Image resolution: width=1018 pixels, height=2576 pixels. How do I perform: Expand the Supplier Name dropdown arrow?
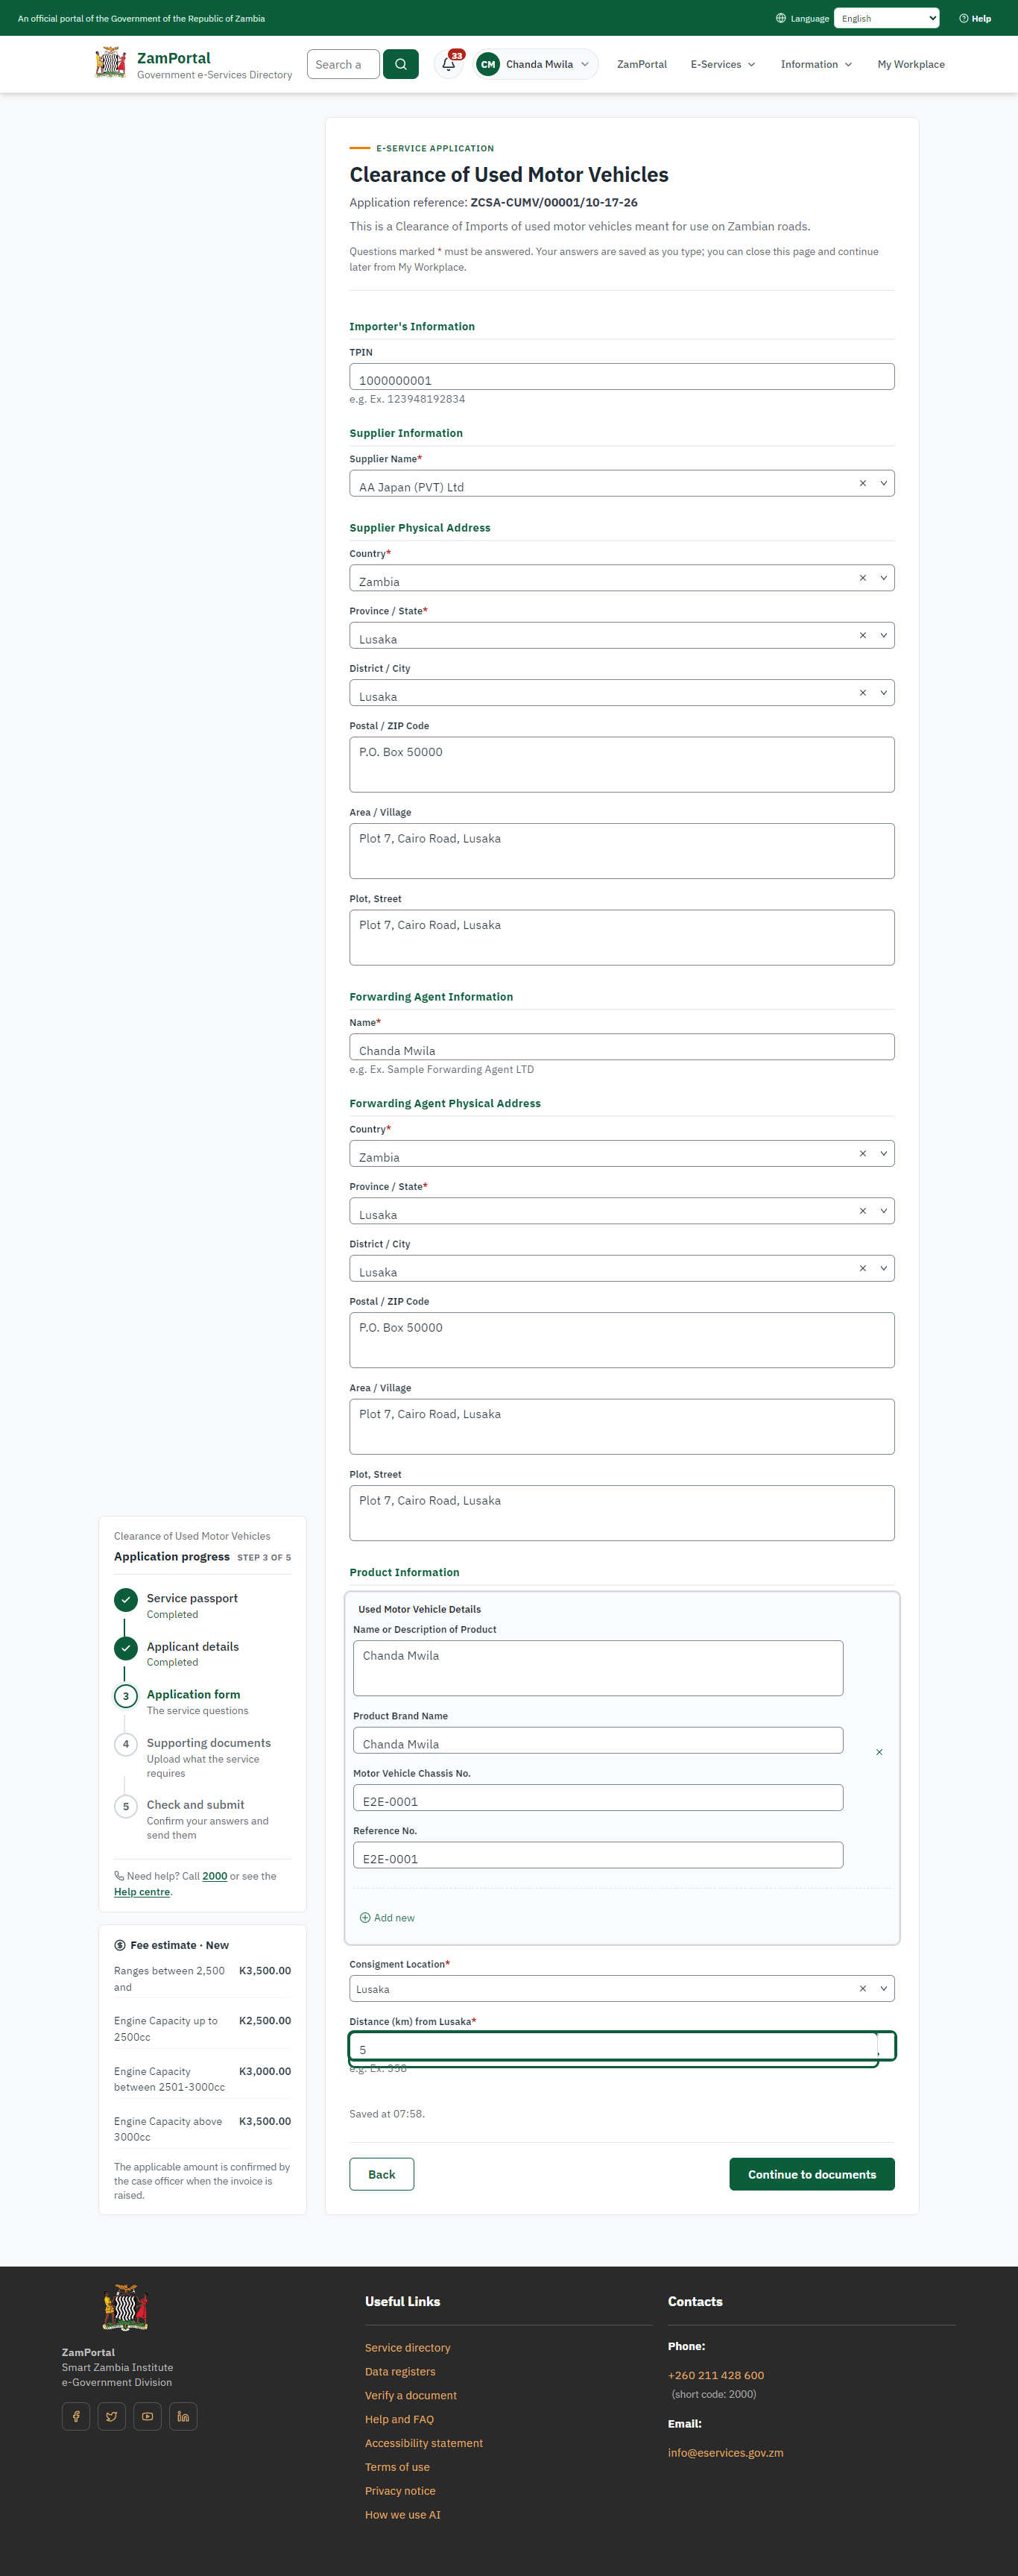coord(883,484)
